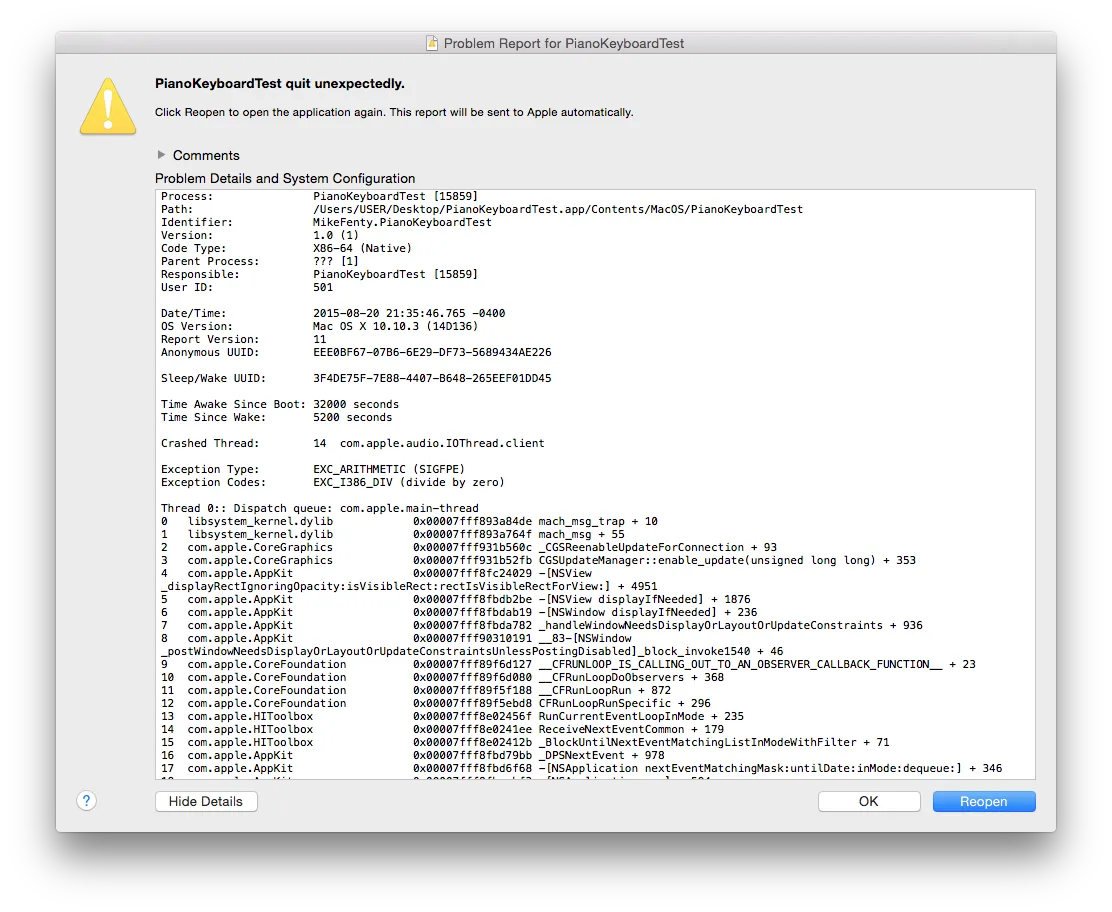1112x912 pixels.
Task: Click the Version value '1.0 (1)'
Action: coord(335,235)
